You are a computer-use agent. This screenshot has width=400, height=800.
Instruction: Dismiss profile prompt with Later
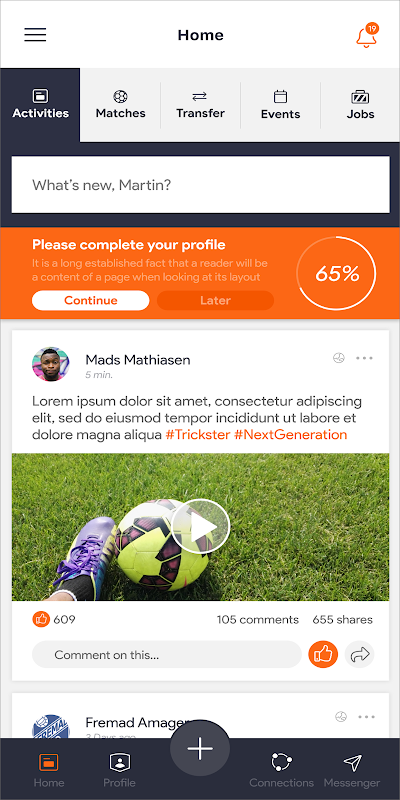(x=215, y=301)
